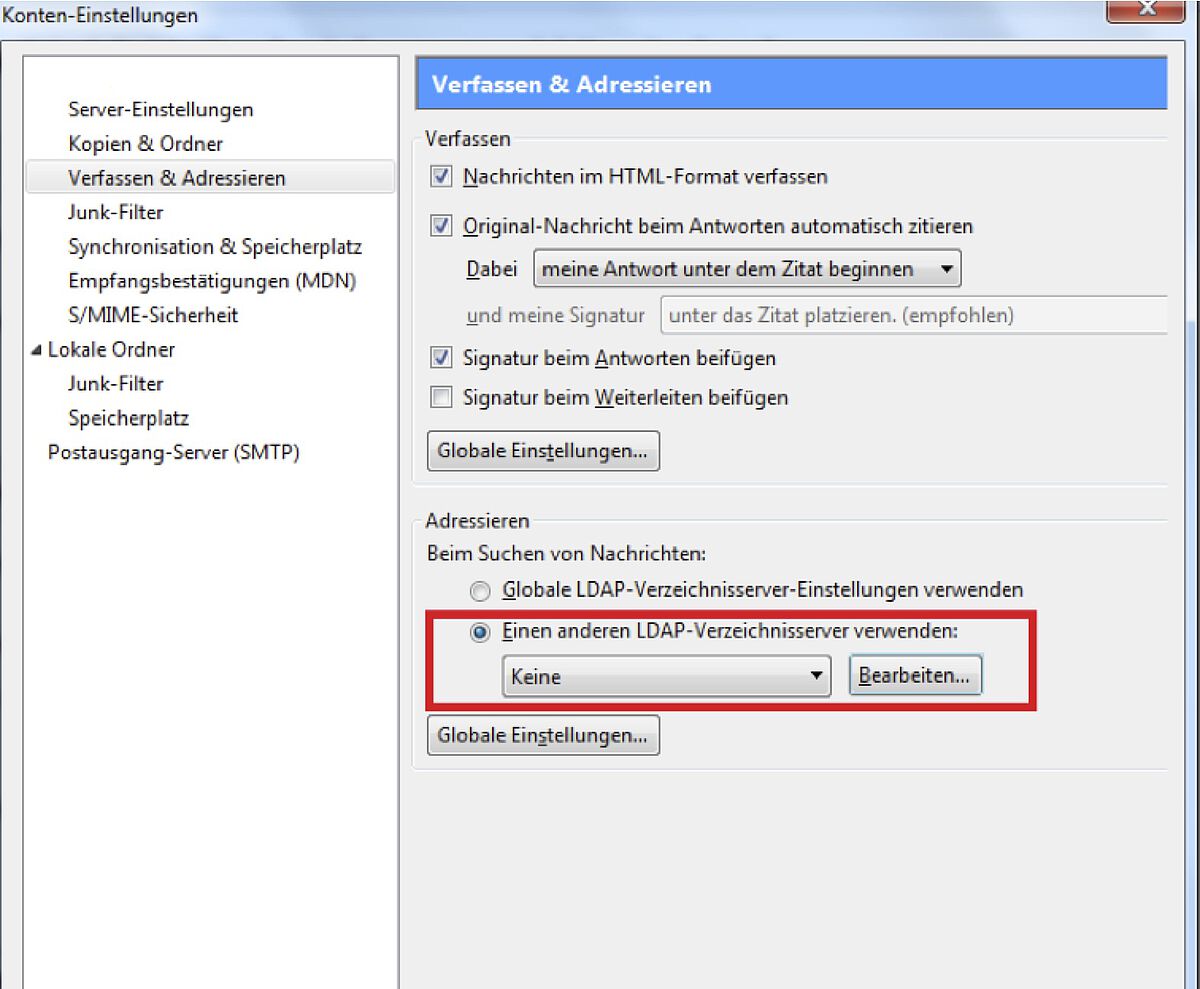Toggle Nachrichten im HTML-Format verfassen checkbox
The width and height of the screenshot is (1200, 989).
tap(441, 177)
